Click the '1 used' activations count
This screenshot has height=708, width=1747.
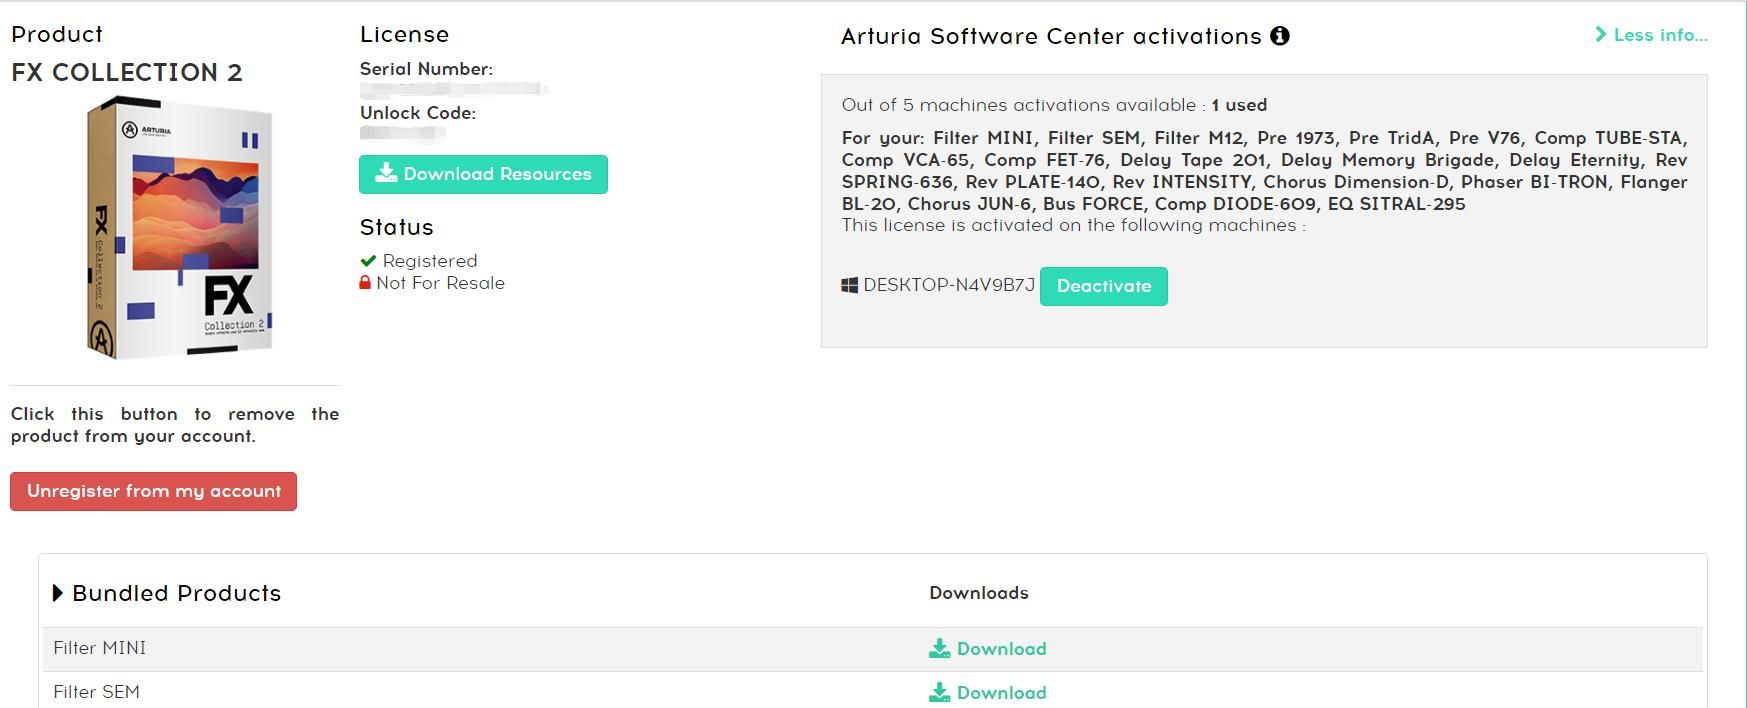pos(1239,105)
